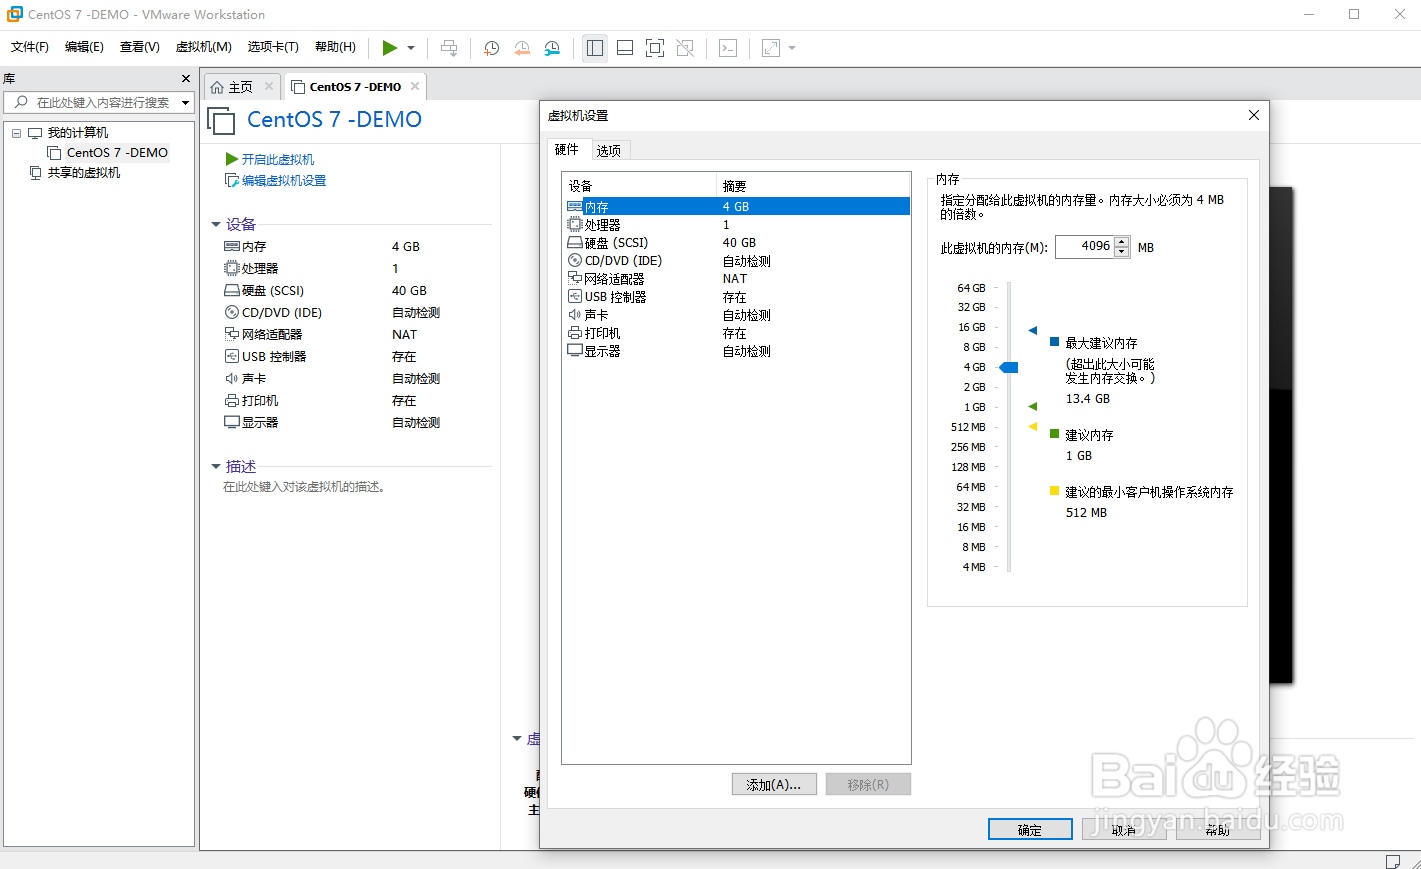The width and height of the screenshot is (1421, 869).
Task: Collapse the 我的计算机 tree node
Action: pos(16,133)
